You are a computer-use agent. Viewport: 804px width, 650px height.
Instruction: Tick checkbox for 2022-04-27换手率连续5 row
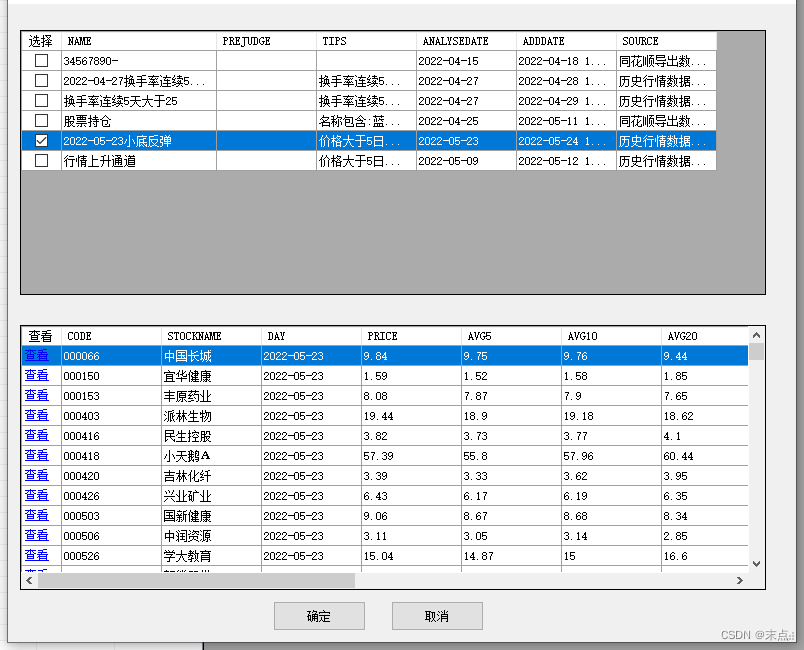pos(41,80)
